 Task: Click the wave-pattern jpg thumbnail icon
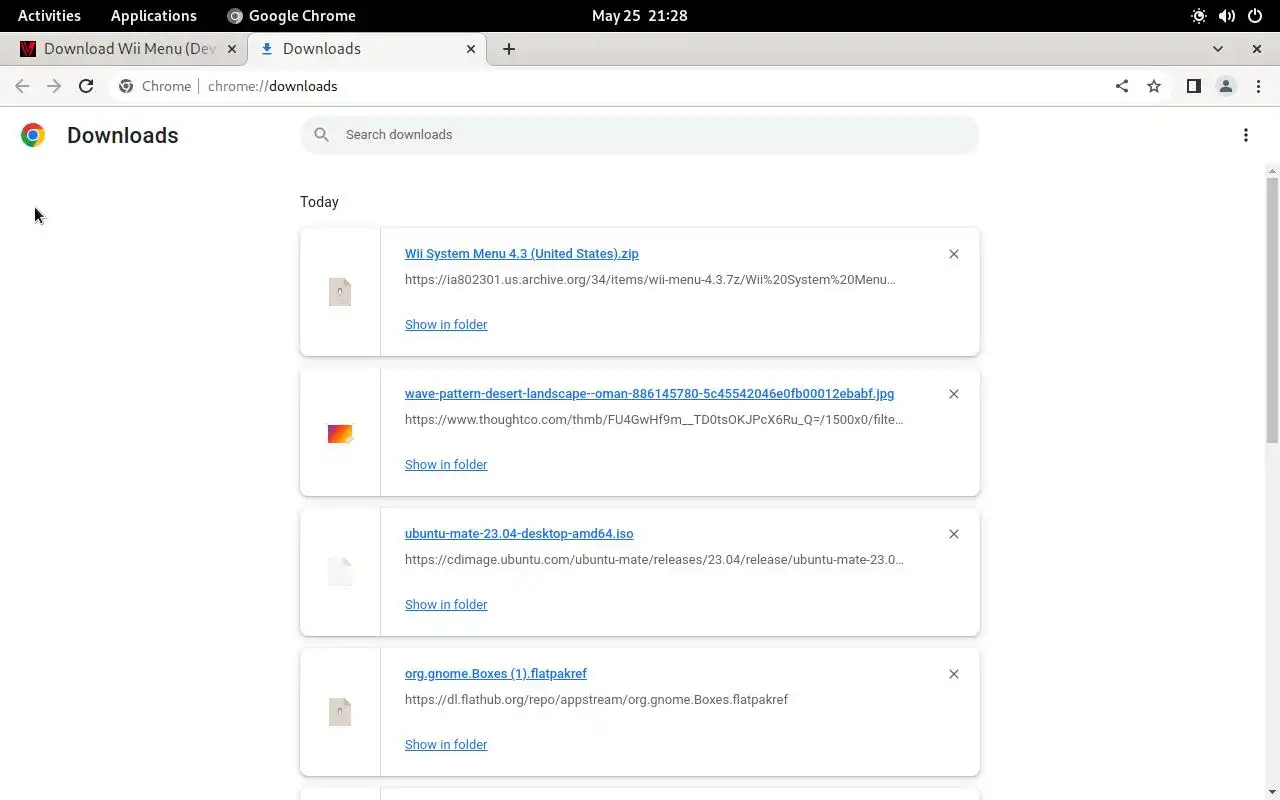[340, 433]
